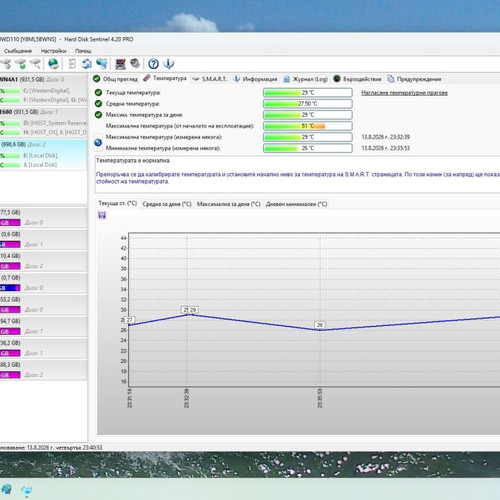Click the blue question mark help icon
The image size is (500, 500).
click(x=153, y=64)
